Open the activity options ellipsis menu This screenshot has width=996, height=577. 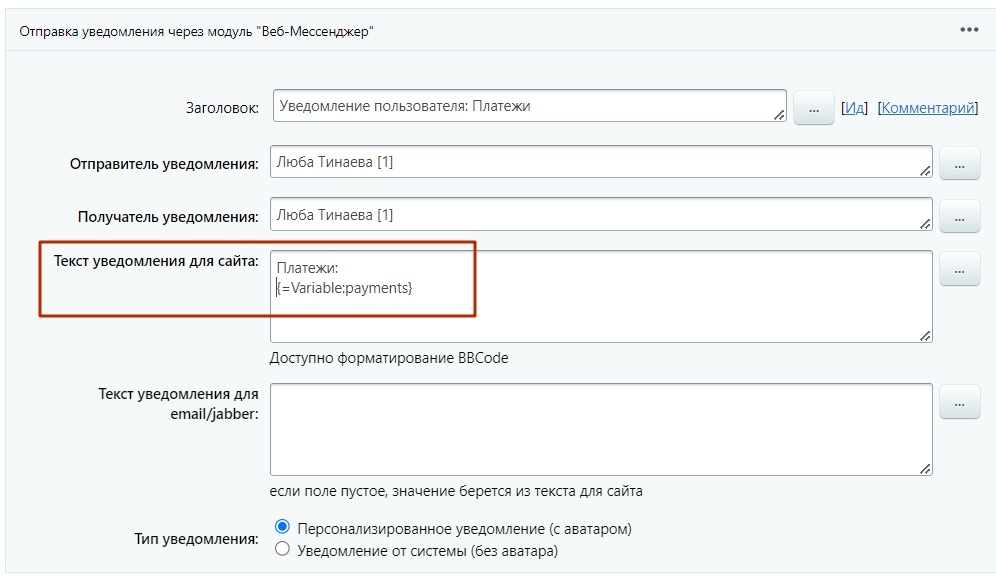click(x=968, y=30)
